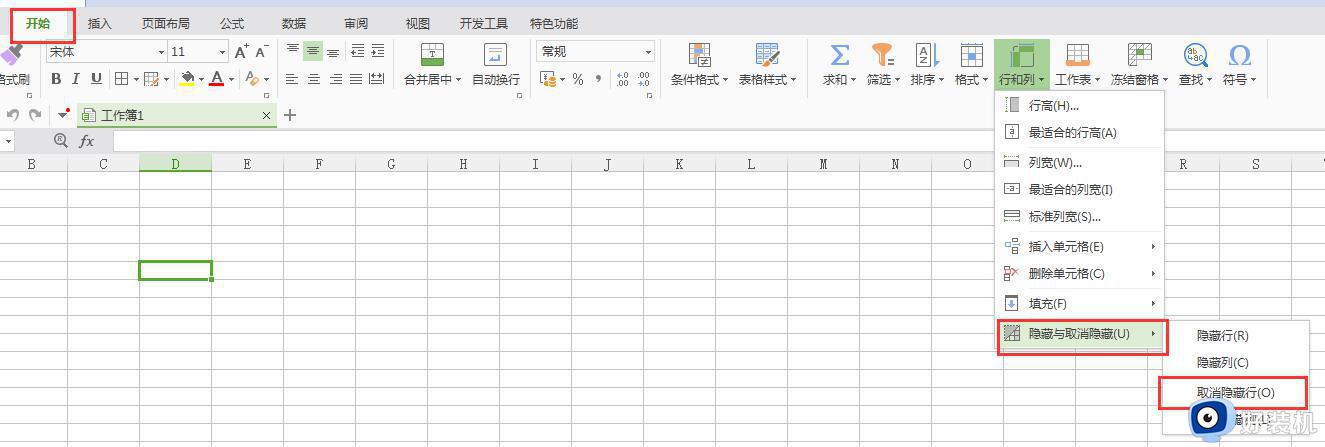Expand the Find (查找) dropdown
1325x447 pixels.
point(1210,80)
